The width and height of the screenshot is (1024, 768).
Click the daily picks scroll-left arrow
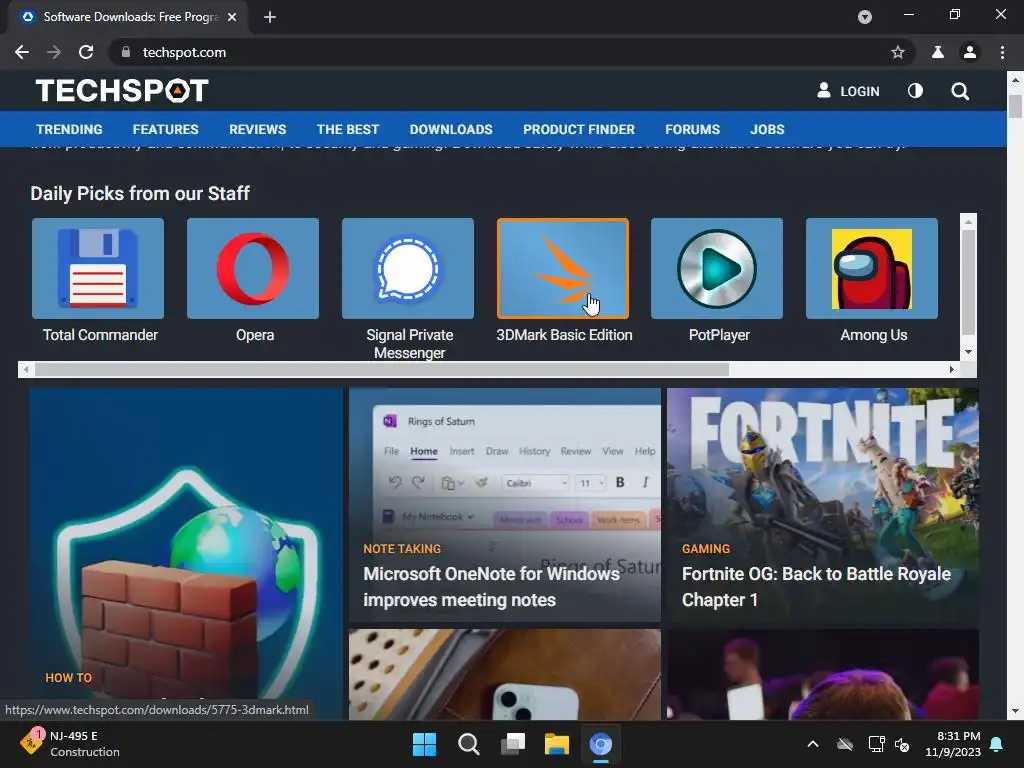coord(25,370)
